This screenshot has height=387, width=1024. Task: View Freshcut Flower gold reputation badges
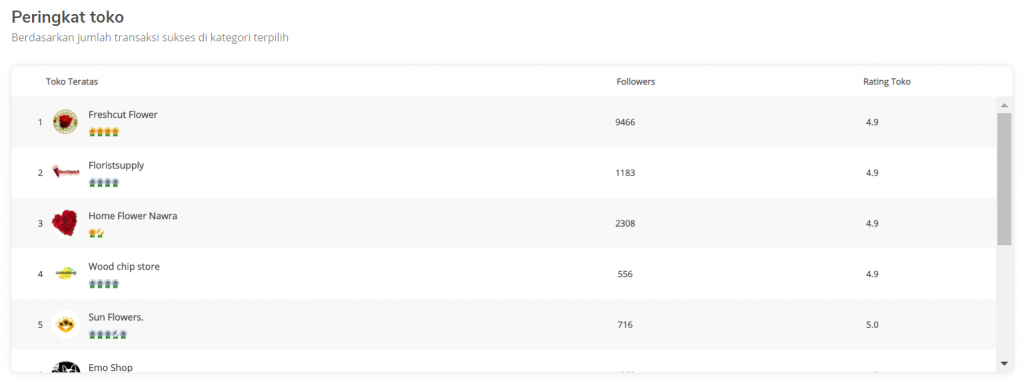[x=104, y=132]
